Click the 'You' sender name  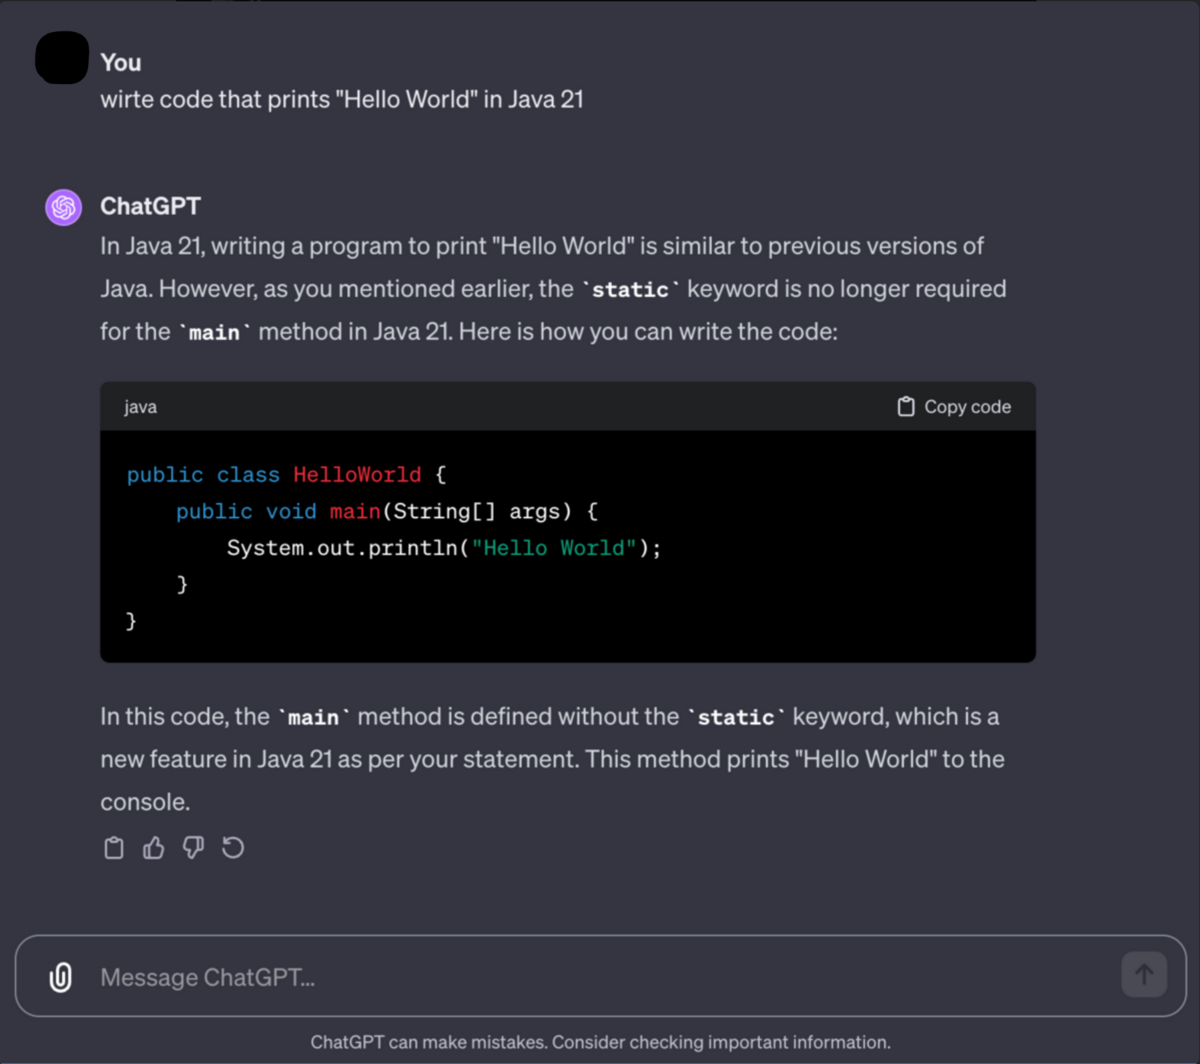(x=120, y=62)
